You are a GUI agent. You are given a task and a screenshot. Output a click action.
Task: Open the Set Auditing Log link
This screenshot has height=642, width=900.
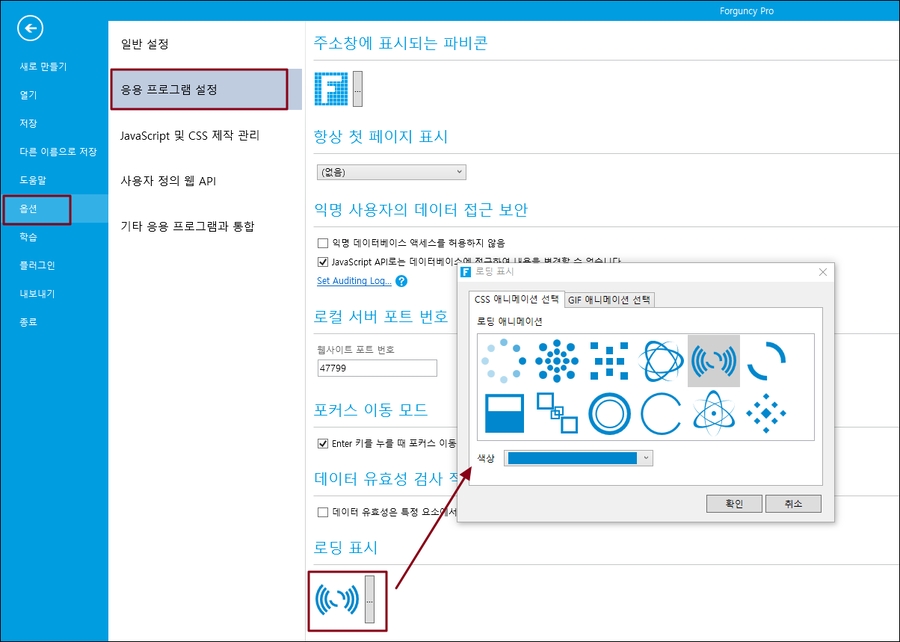[354, 281]
